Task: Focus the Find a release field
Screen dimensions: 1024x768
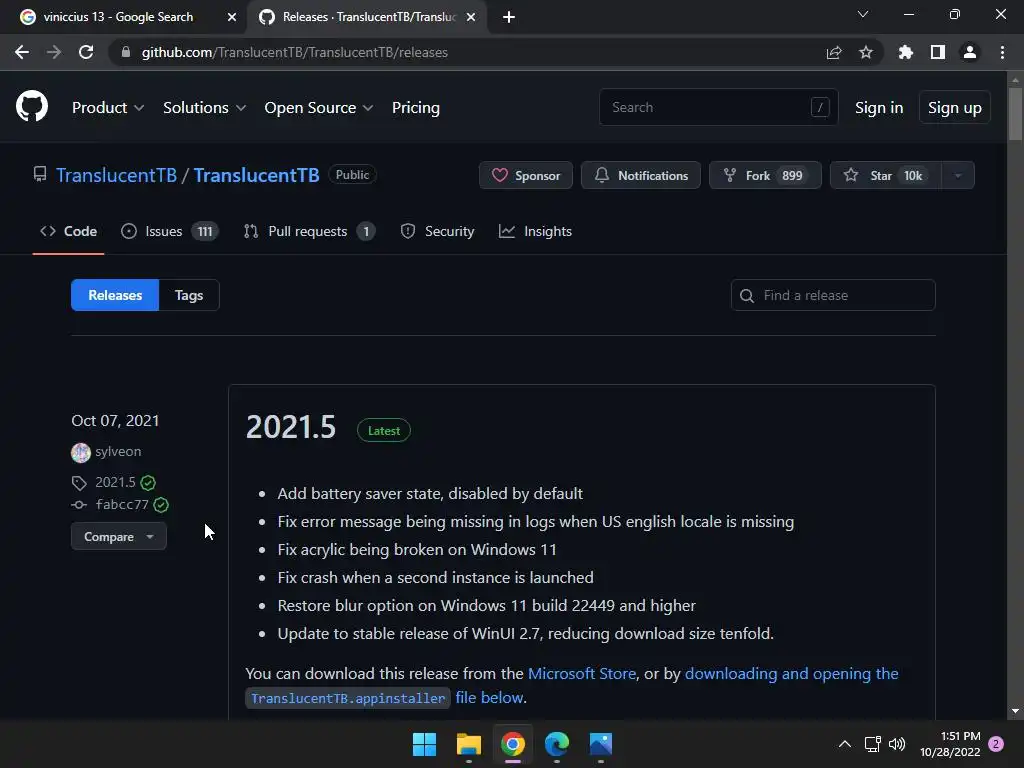Action: [x=833, y=295]
